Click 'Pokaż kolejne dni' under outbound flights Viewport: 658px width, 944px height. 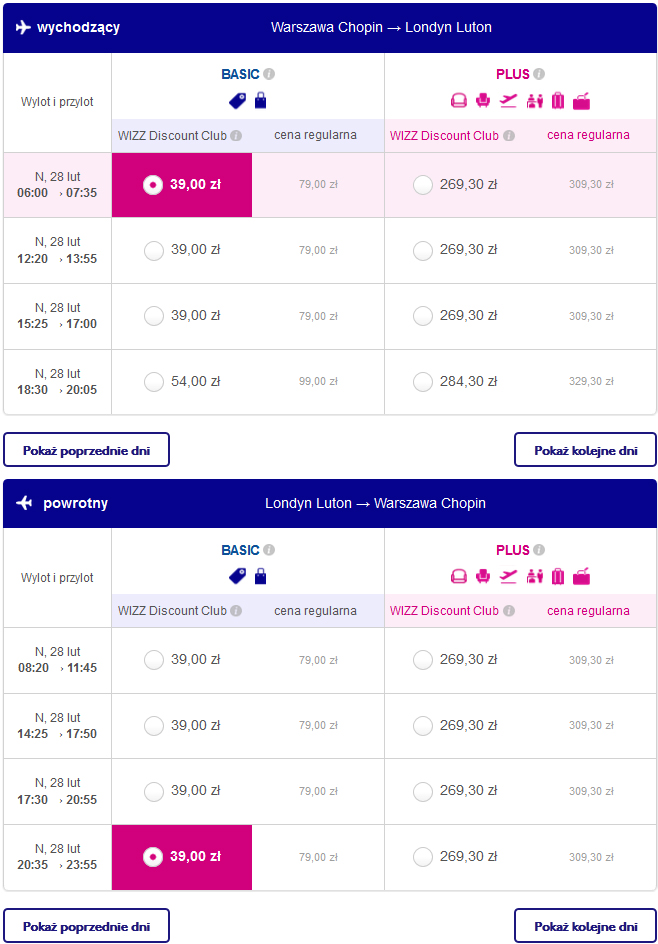pyautogui.click(x=585, y=450)
